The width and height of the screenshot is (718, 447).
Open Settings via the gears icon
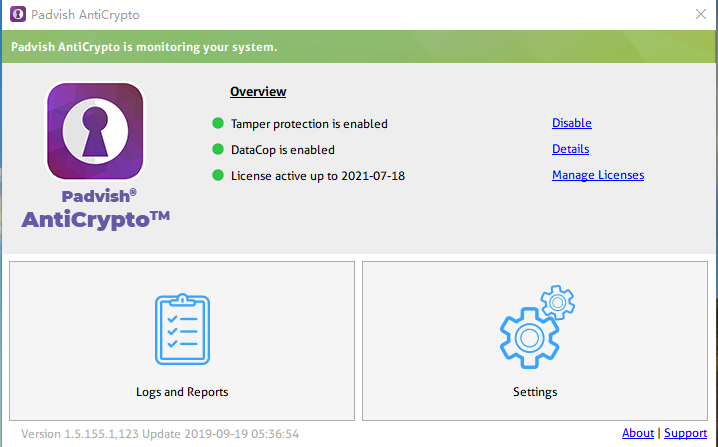(x=537, y=327)
